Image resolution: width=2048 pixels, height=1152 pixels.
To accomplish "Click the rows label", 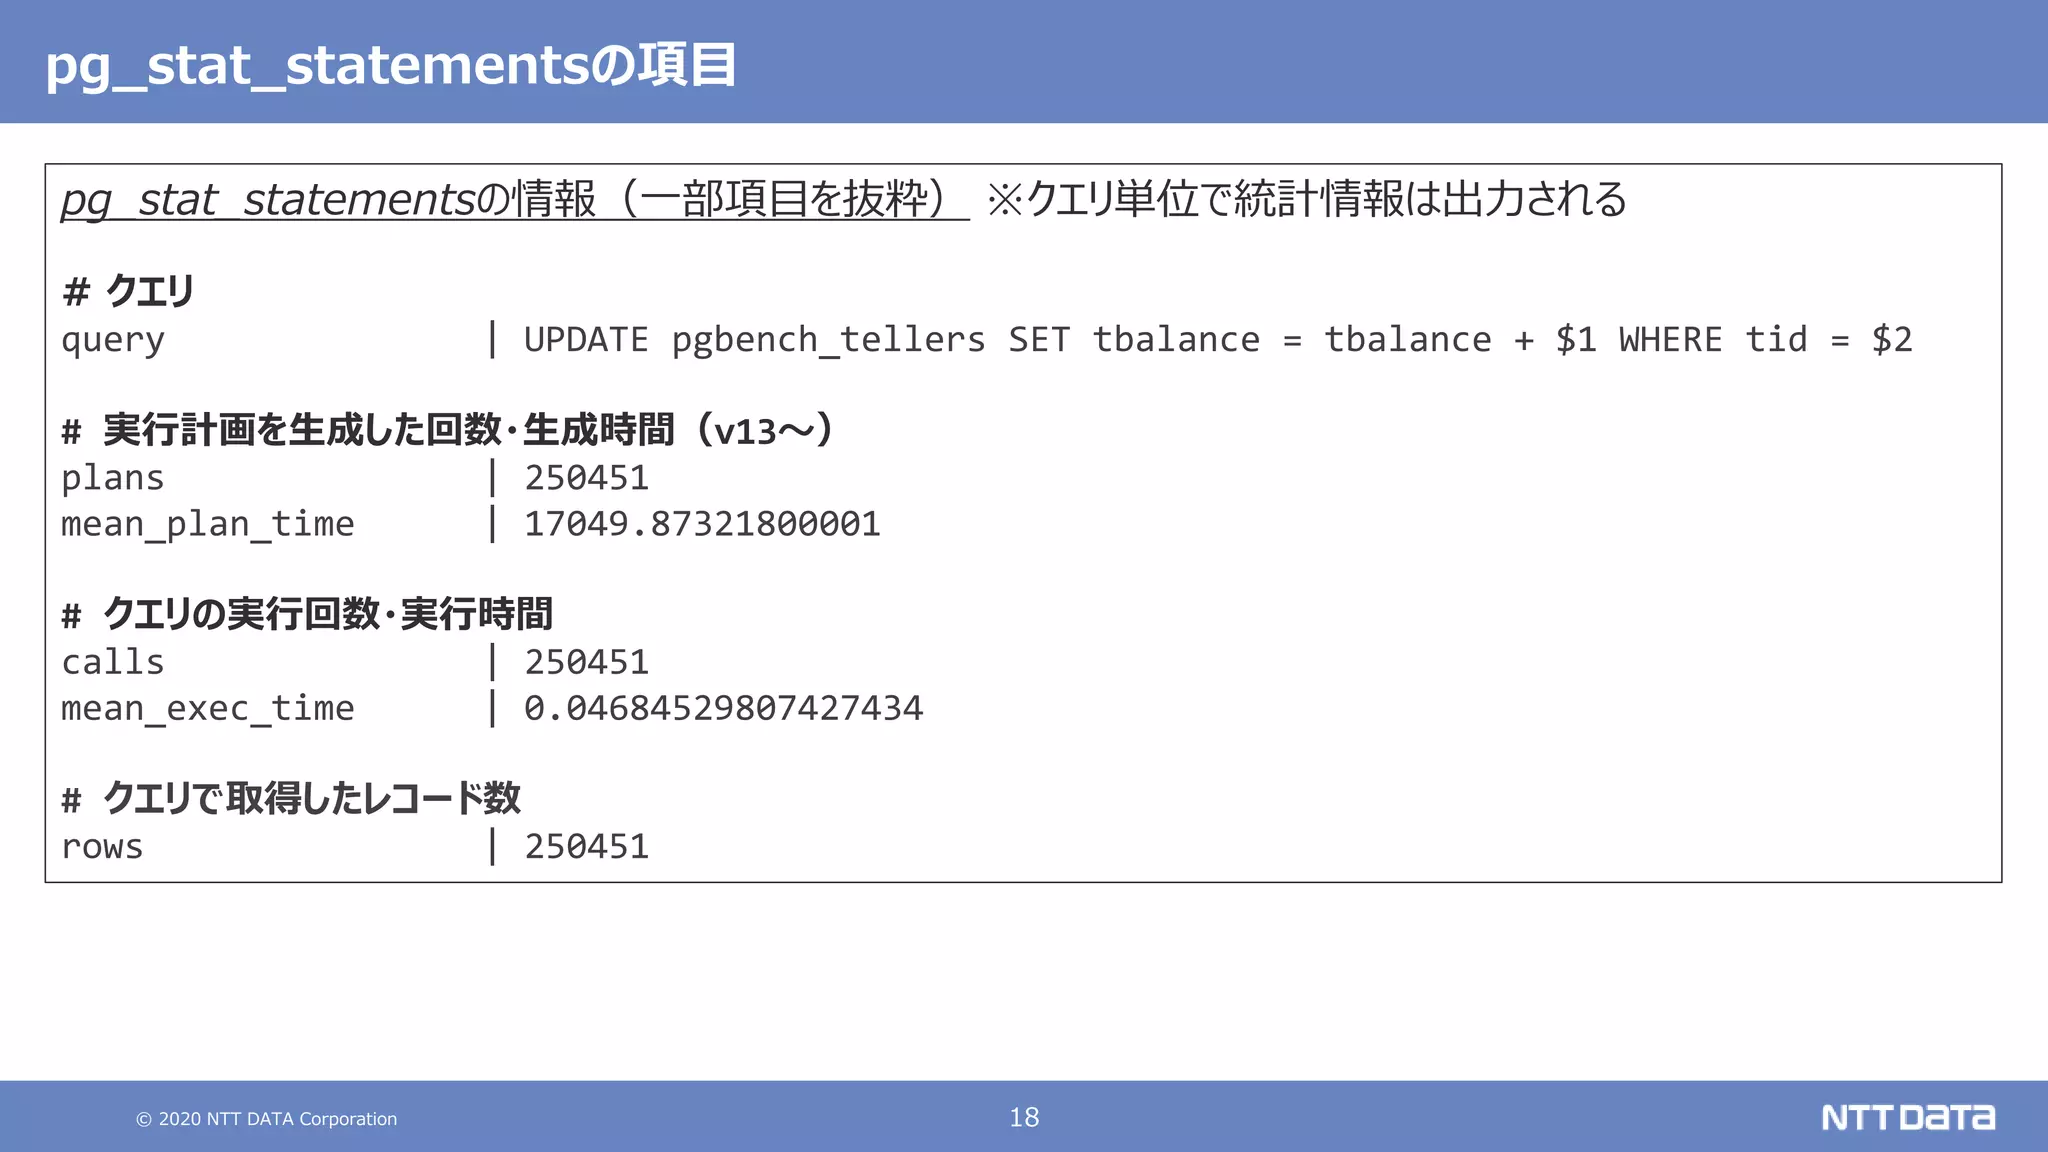I will coord(102,847).
